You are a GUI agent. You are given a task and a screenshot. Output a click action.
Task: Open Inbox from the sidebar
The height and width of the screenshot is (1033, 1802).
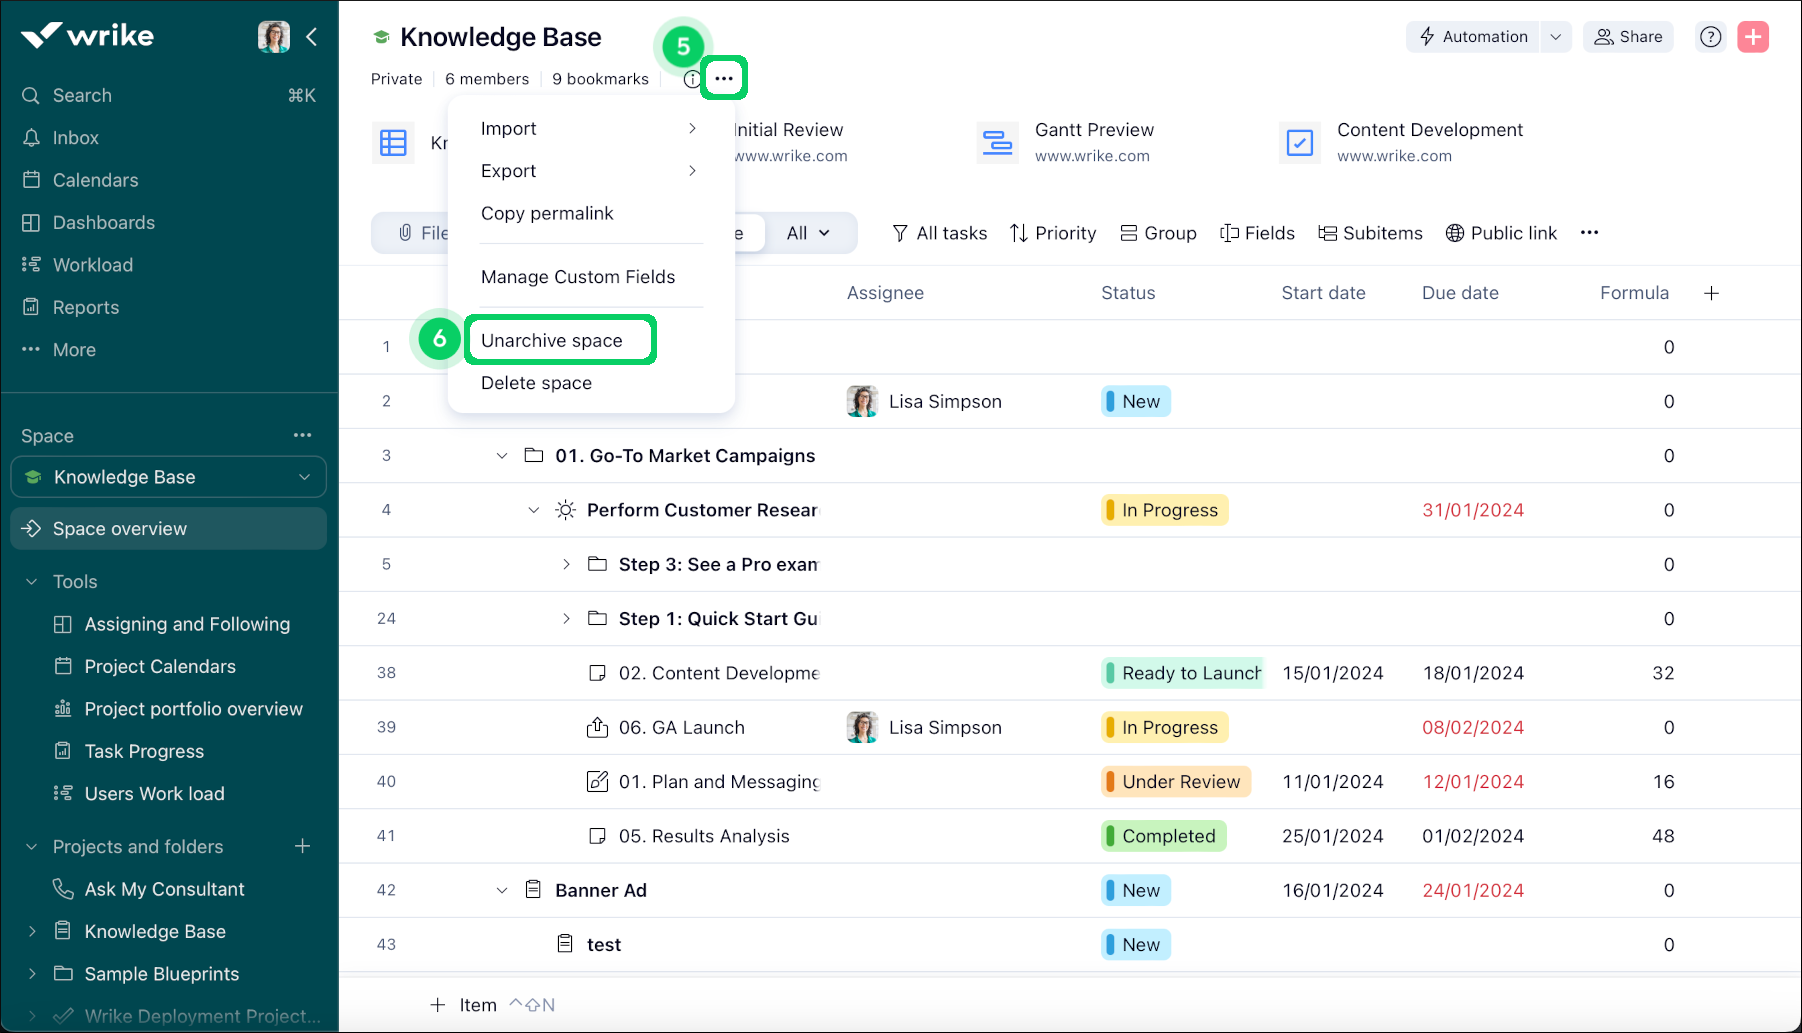pyautogui.click(x=75, y=138)
